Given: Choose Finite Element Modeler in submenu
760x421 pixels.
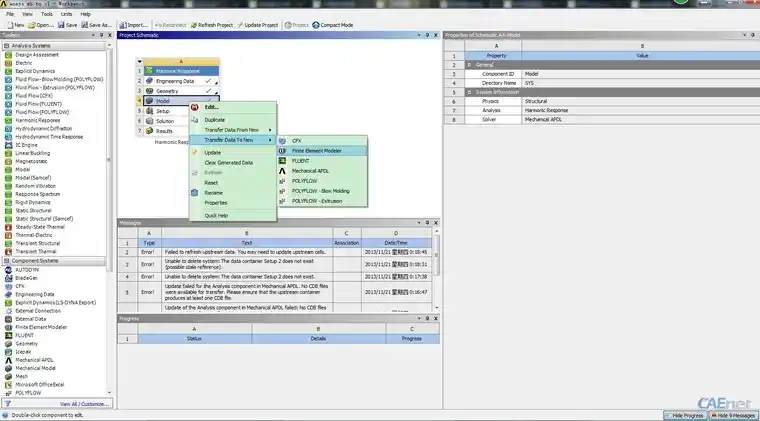Looking at the screenshot, I should point(322,151).
